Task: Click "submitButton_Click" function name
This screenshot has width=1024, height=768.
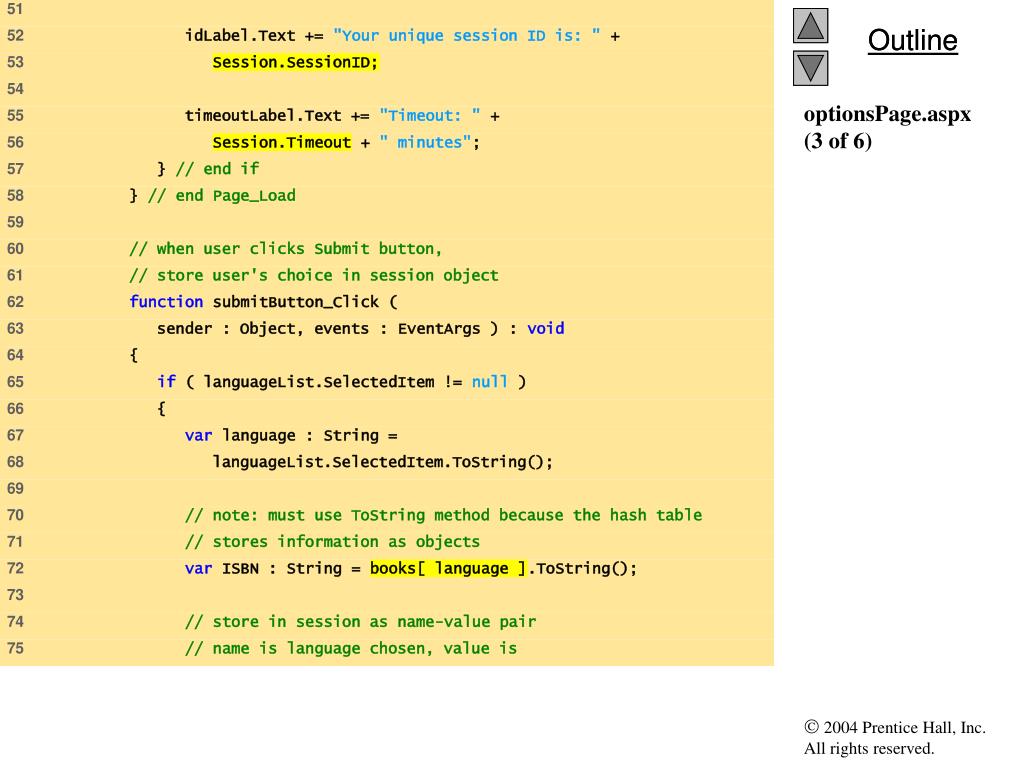Action: coord(296,302)
